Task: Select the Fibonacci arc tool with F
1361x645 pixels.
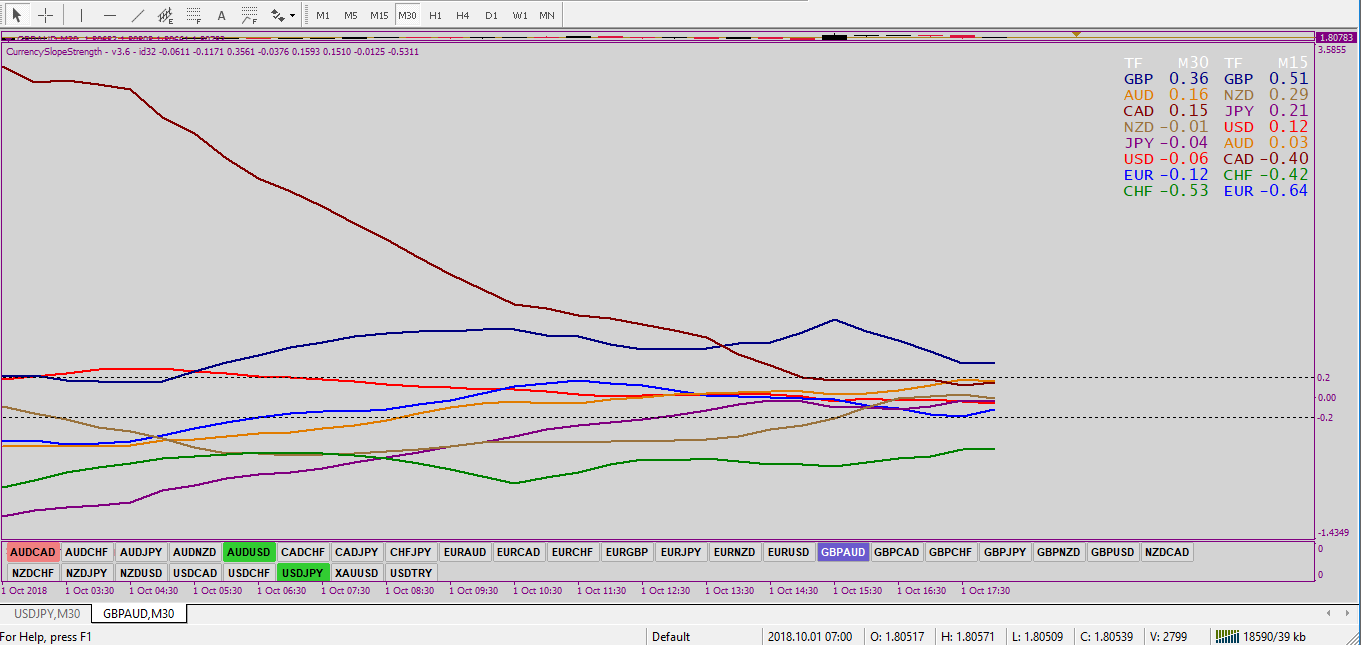Action: coord(250,15)
